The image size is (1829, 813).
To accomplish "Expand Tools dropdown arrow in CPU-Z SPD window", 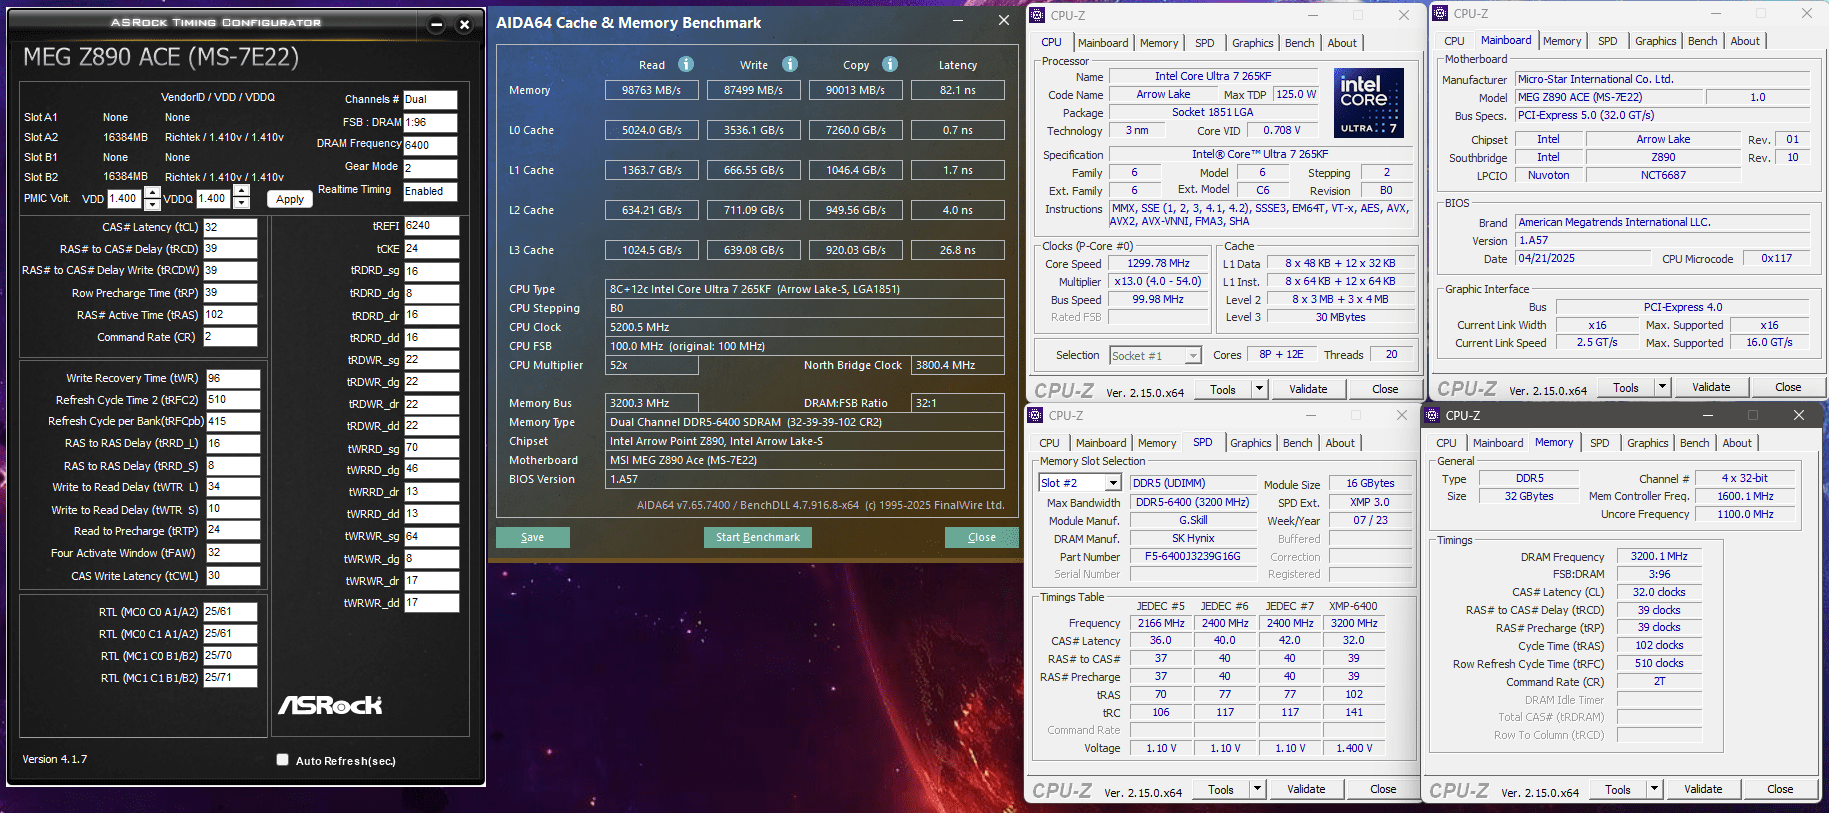I will pyautogui.click(x=1257, y=789).
